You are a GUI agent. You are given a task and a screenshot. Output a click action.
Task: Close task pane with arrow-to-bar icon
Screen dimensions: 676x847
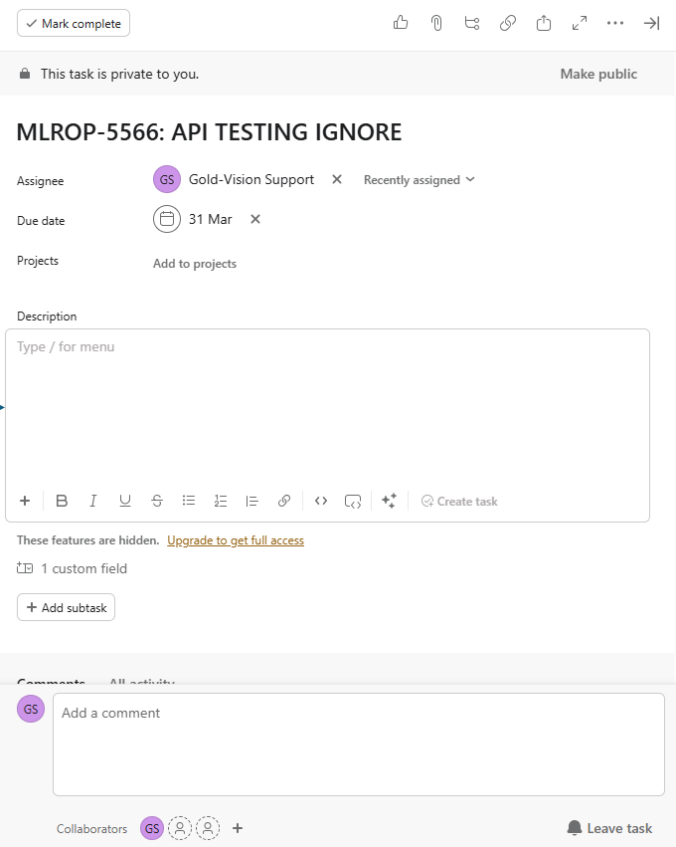pos(651,23)
